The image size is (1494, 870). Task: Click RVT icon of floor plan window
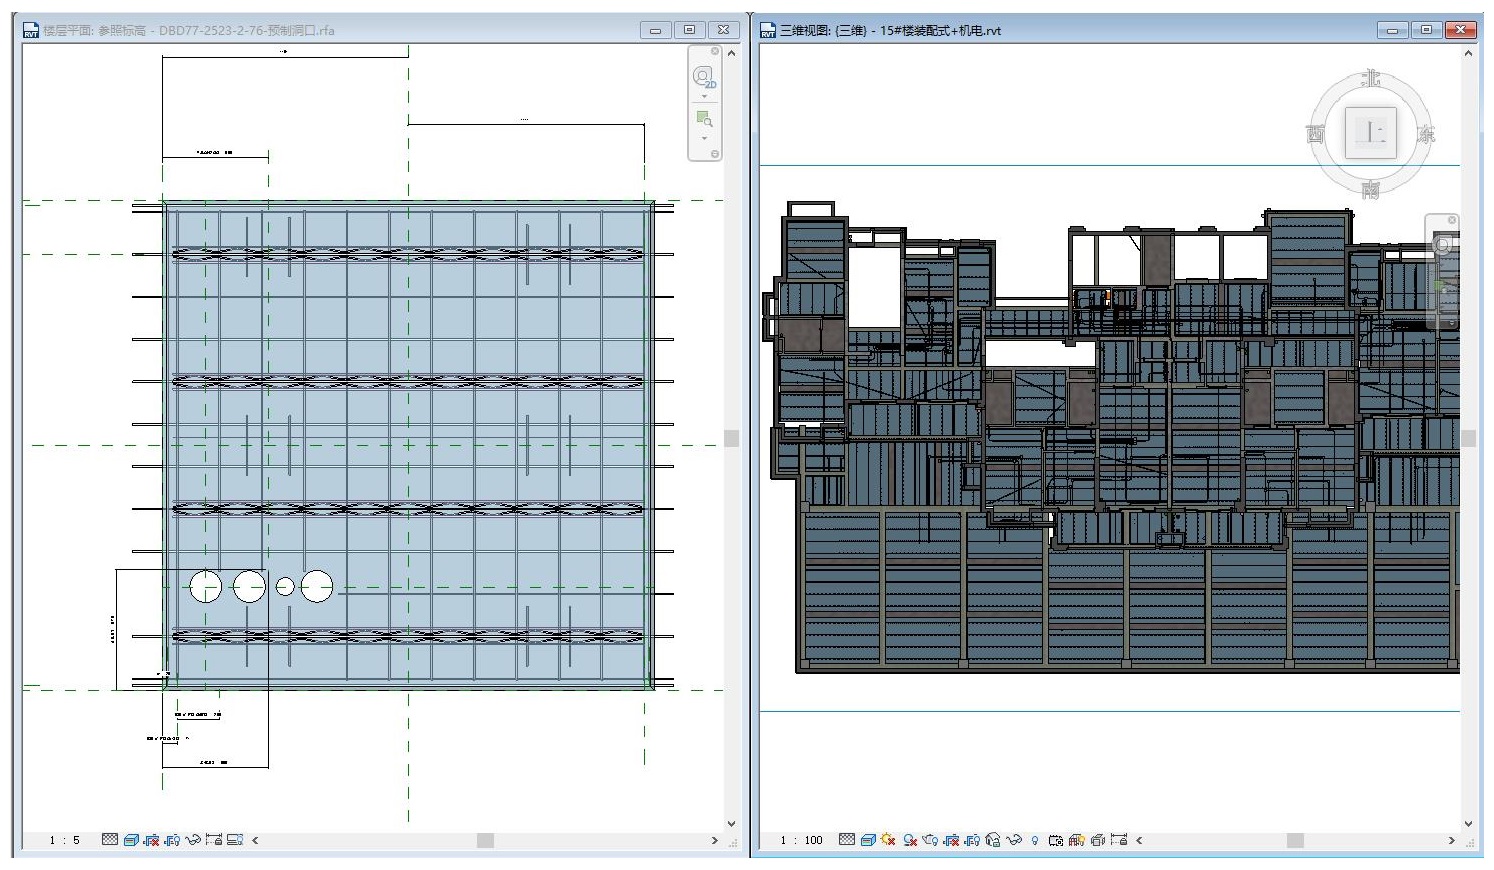pos(31,30)
